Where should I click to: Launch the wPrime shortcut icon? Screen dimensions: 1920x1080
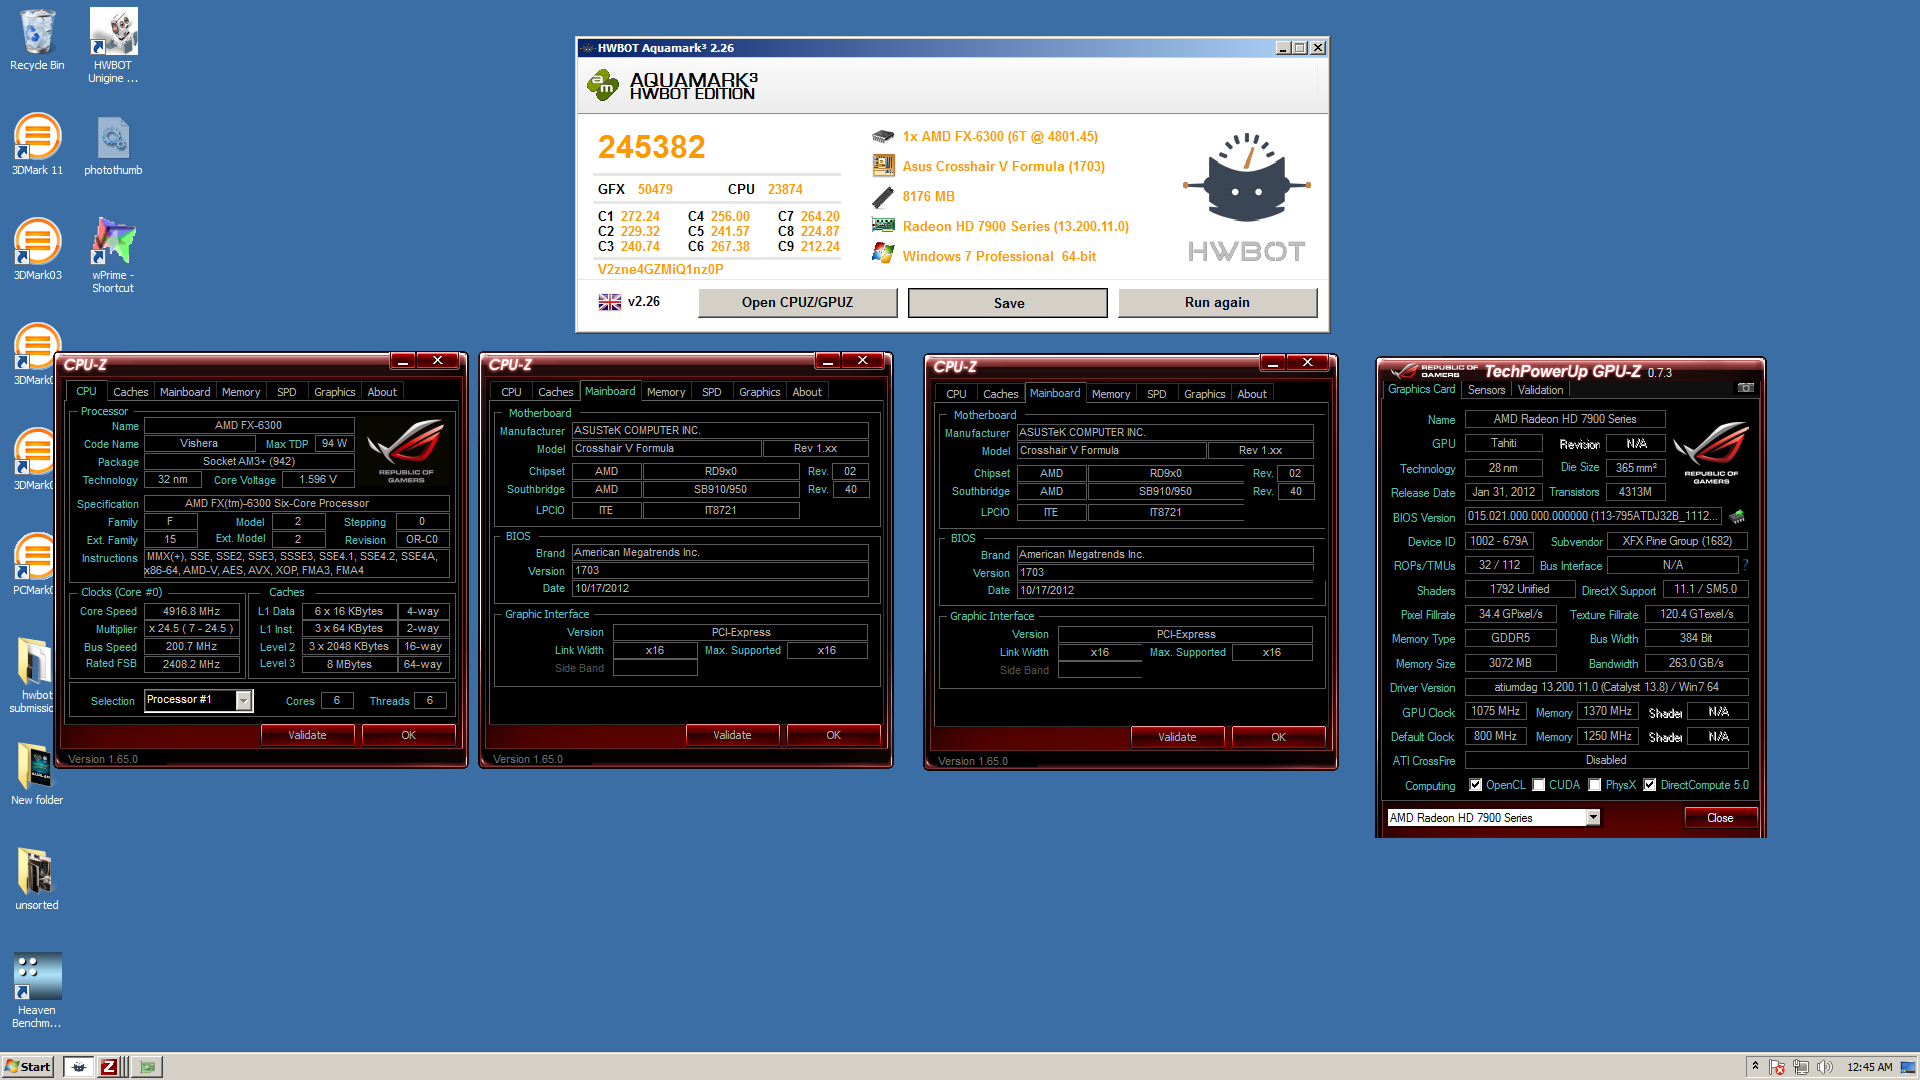pos(113,255)
